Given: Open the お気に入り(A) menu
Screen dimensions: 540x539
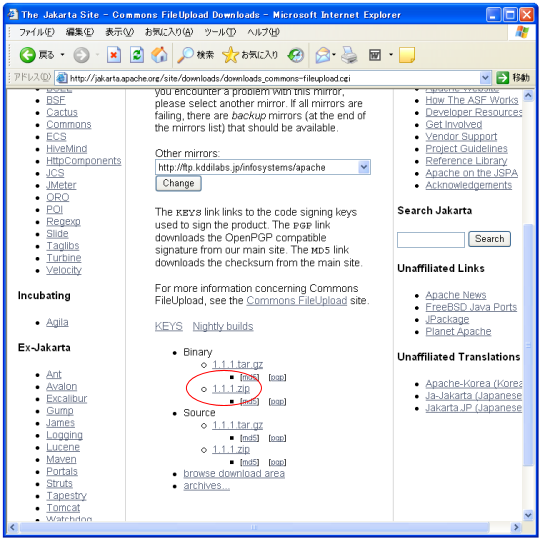Looking at the screenshot, I should click(169, 32).
